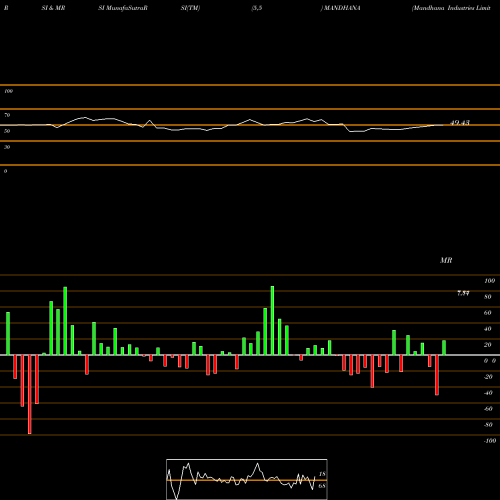Open the mini overview chart thumbnail

tap(247, 479)
